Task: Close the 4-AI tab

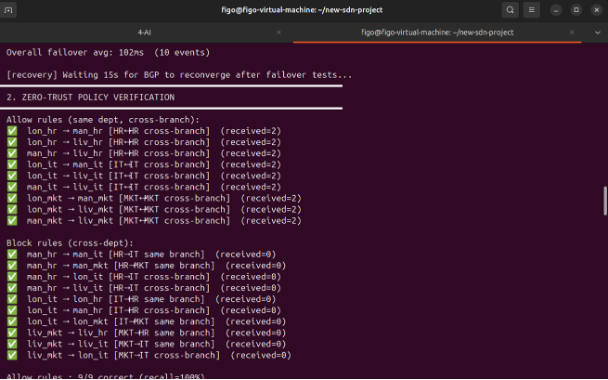Action: click(278, 33)
